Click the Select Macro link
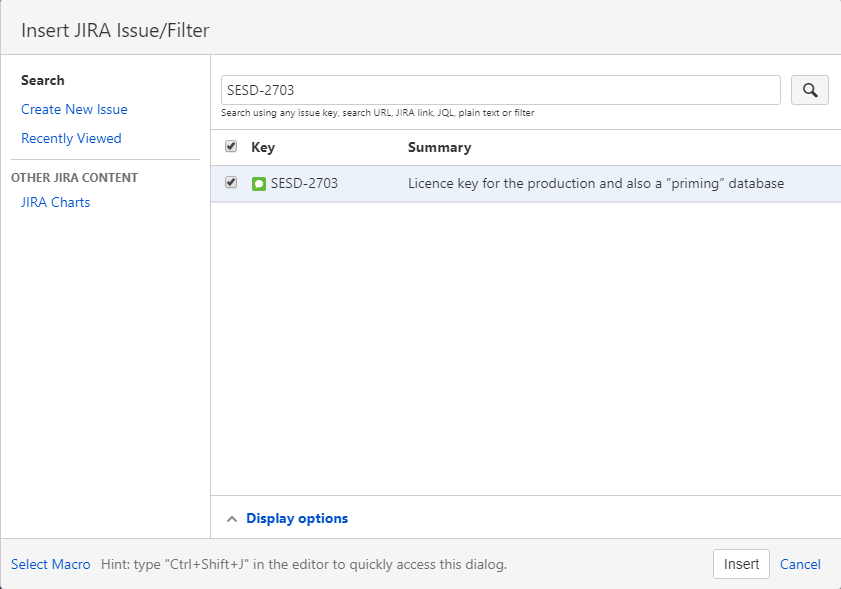This screenshot has height=589, width=841. pyautogui.click(x=50, y=564)
